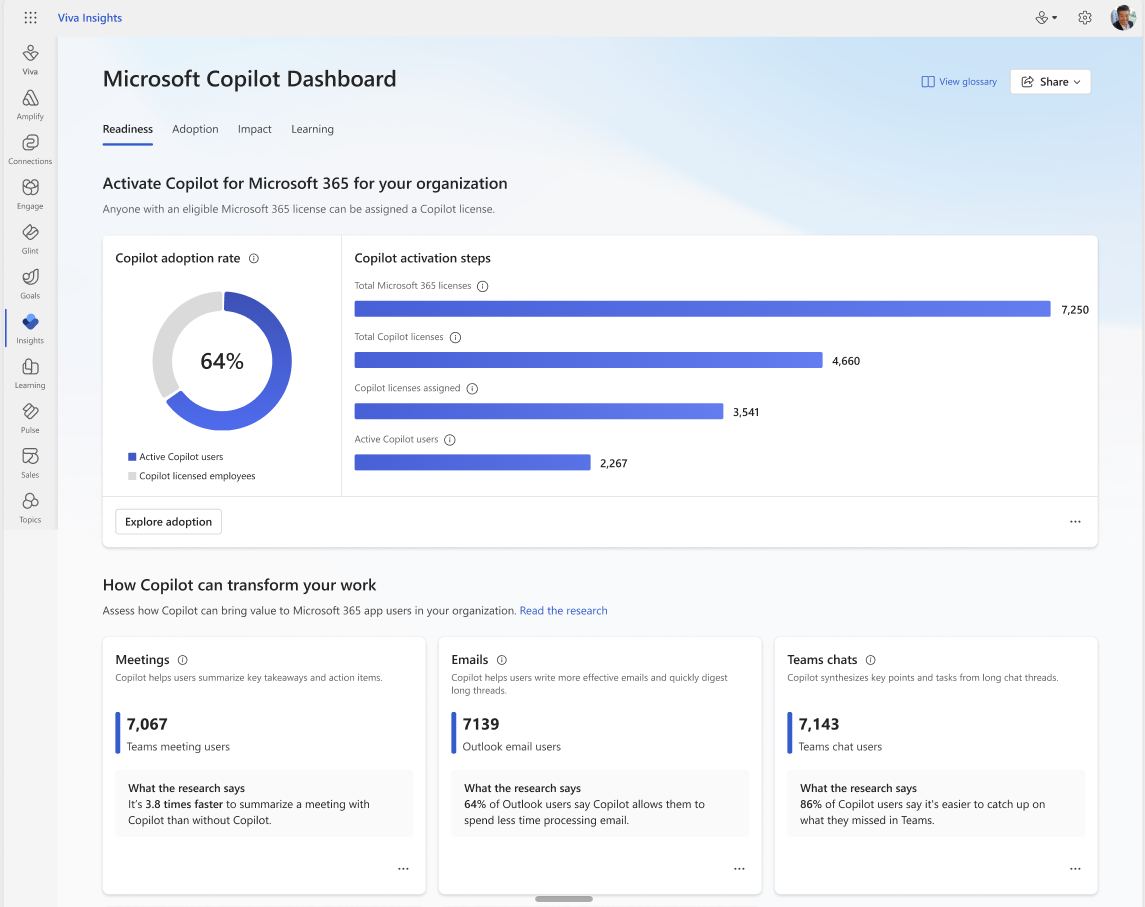The width and height of the screenshot is (1145, 907).
Task: Open Sales in the sidebar
Action: 30,463
